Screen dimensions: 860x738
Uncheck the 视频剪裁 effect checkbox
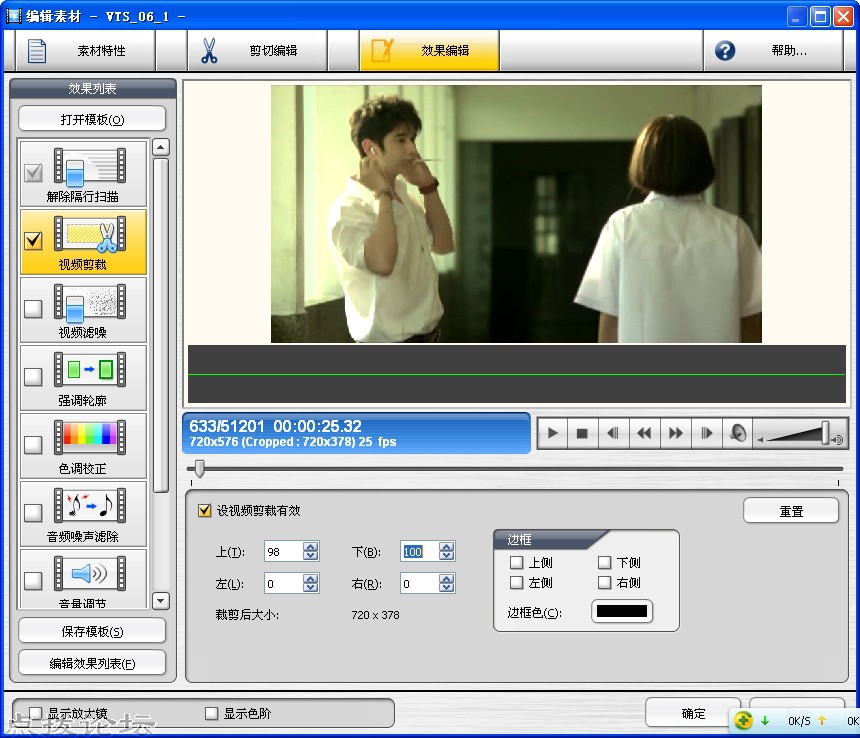pyautogui.click(x=33, y=241)
